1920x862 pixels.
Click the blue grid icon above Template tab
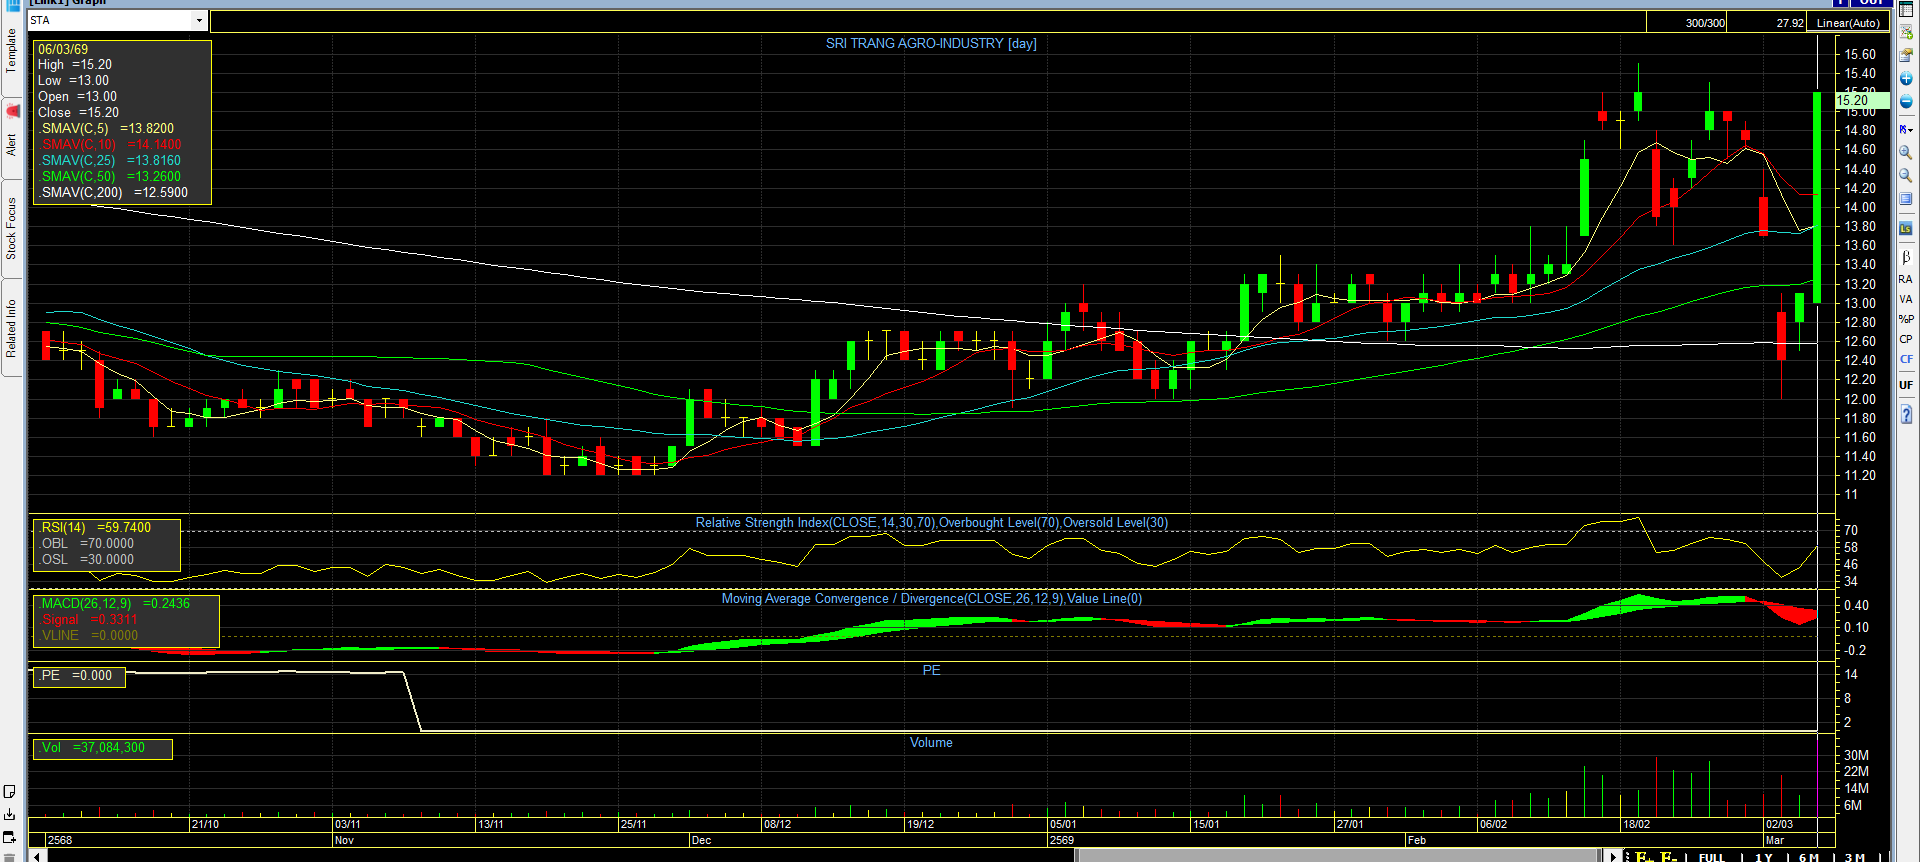[x=12, y=5]
